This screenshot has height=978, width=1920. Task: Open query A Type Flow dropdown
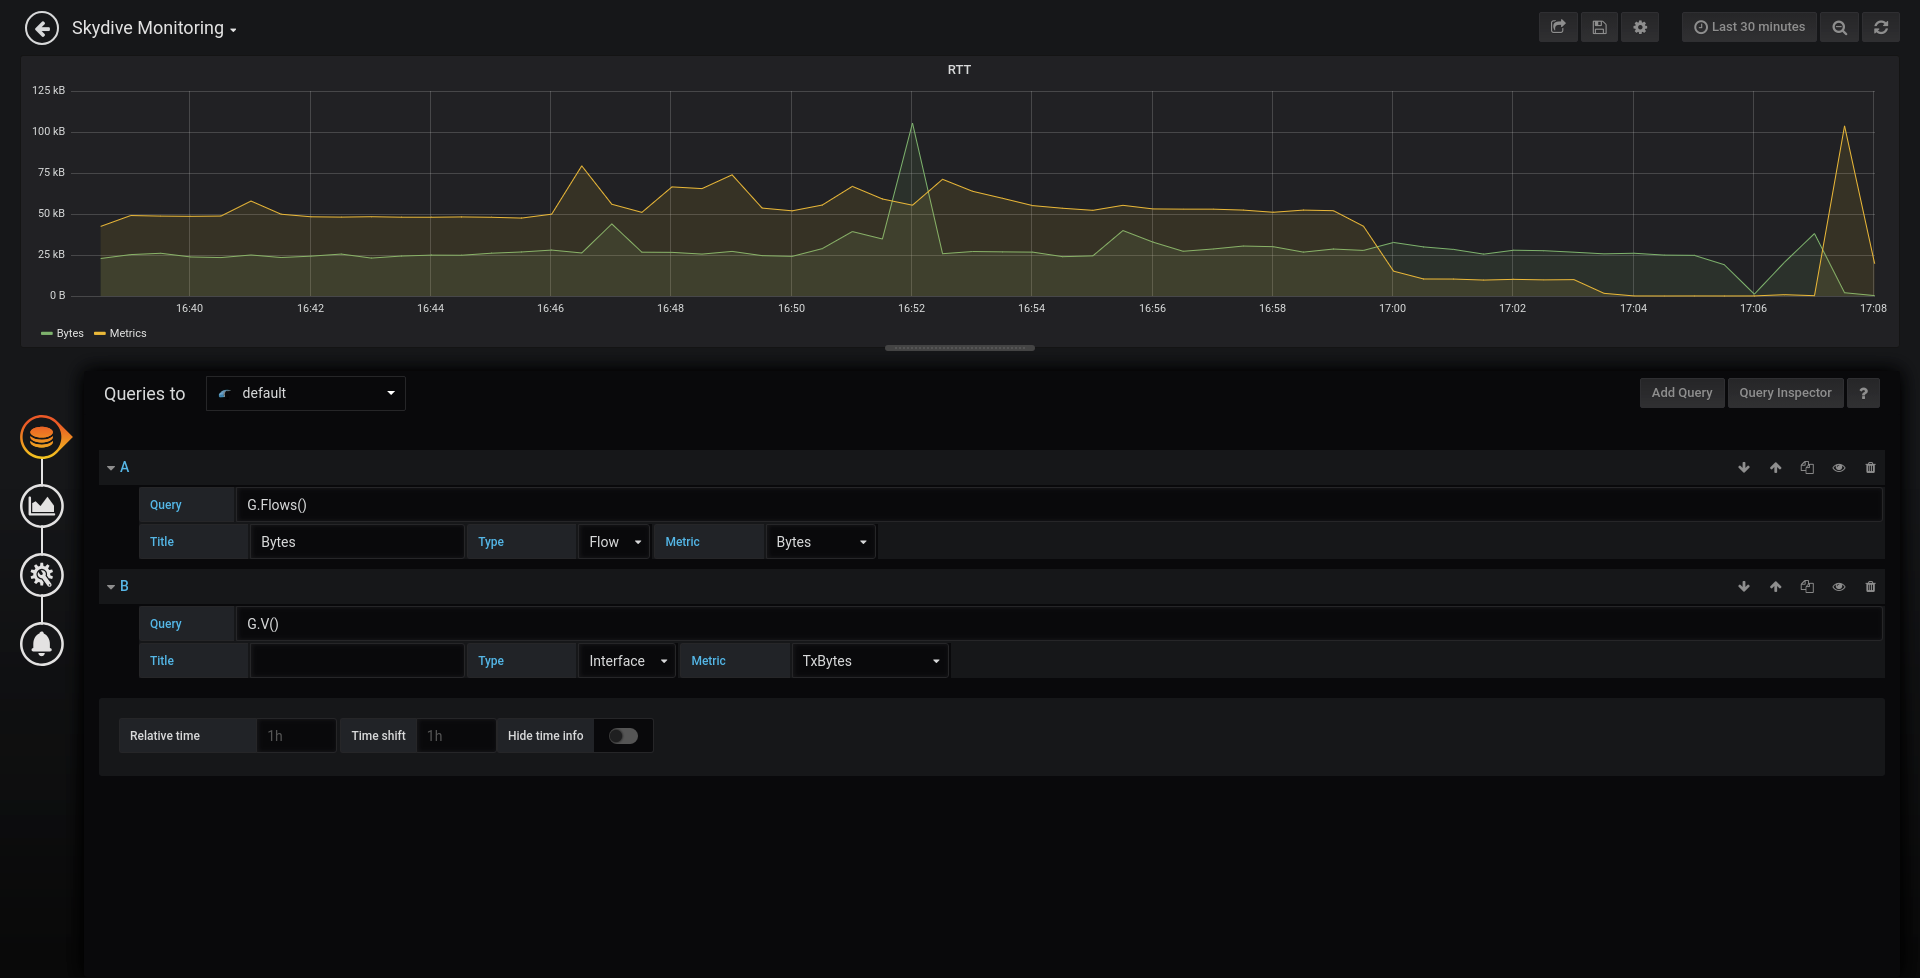pos(614,542)
